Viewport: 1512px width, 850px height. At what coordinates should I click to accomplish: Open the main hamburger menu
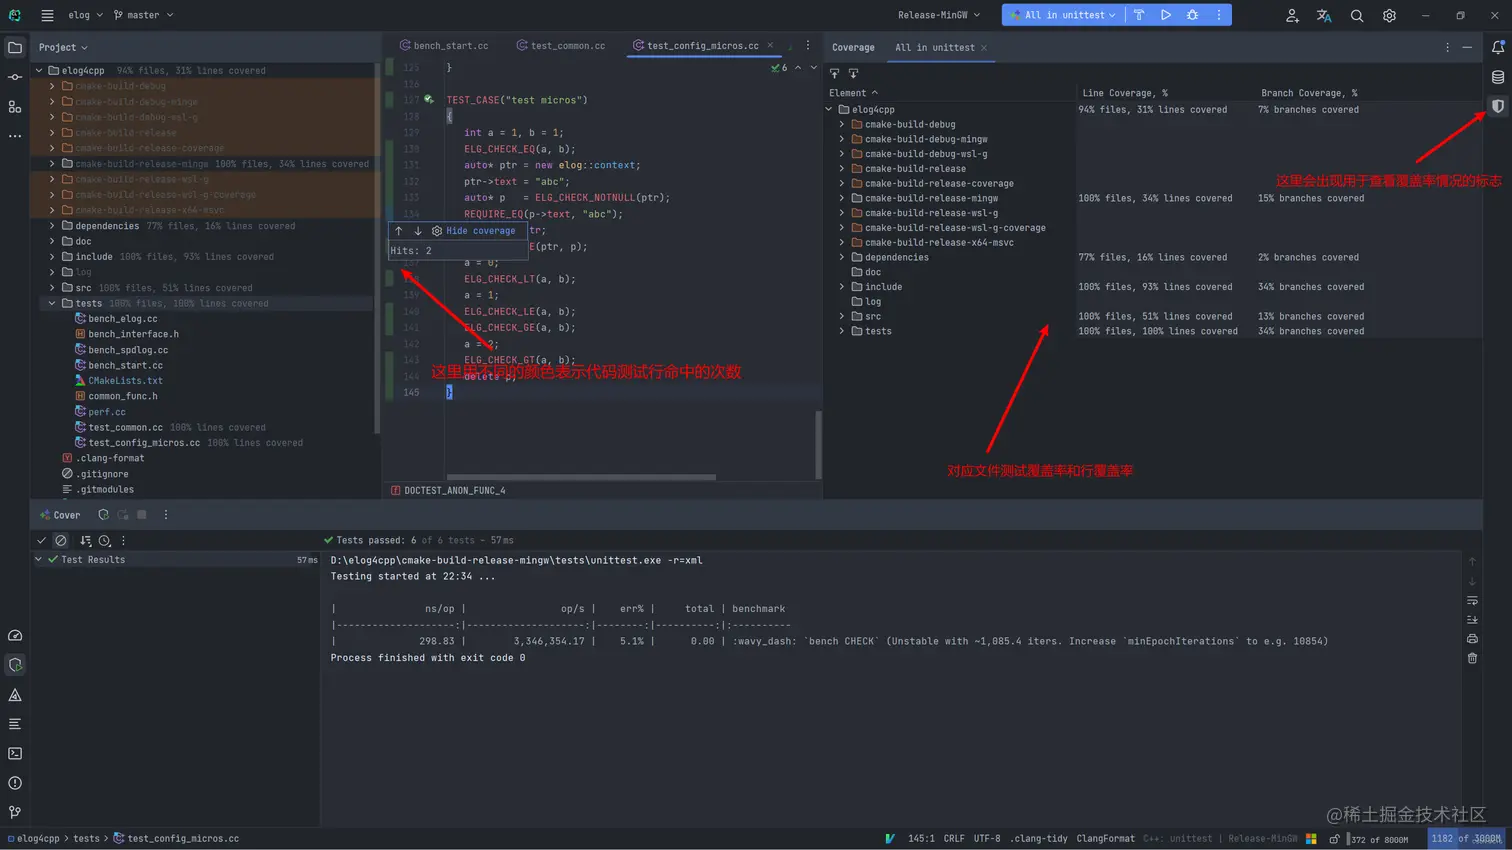click(47, 15)
